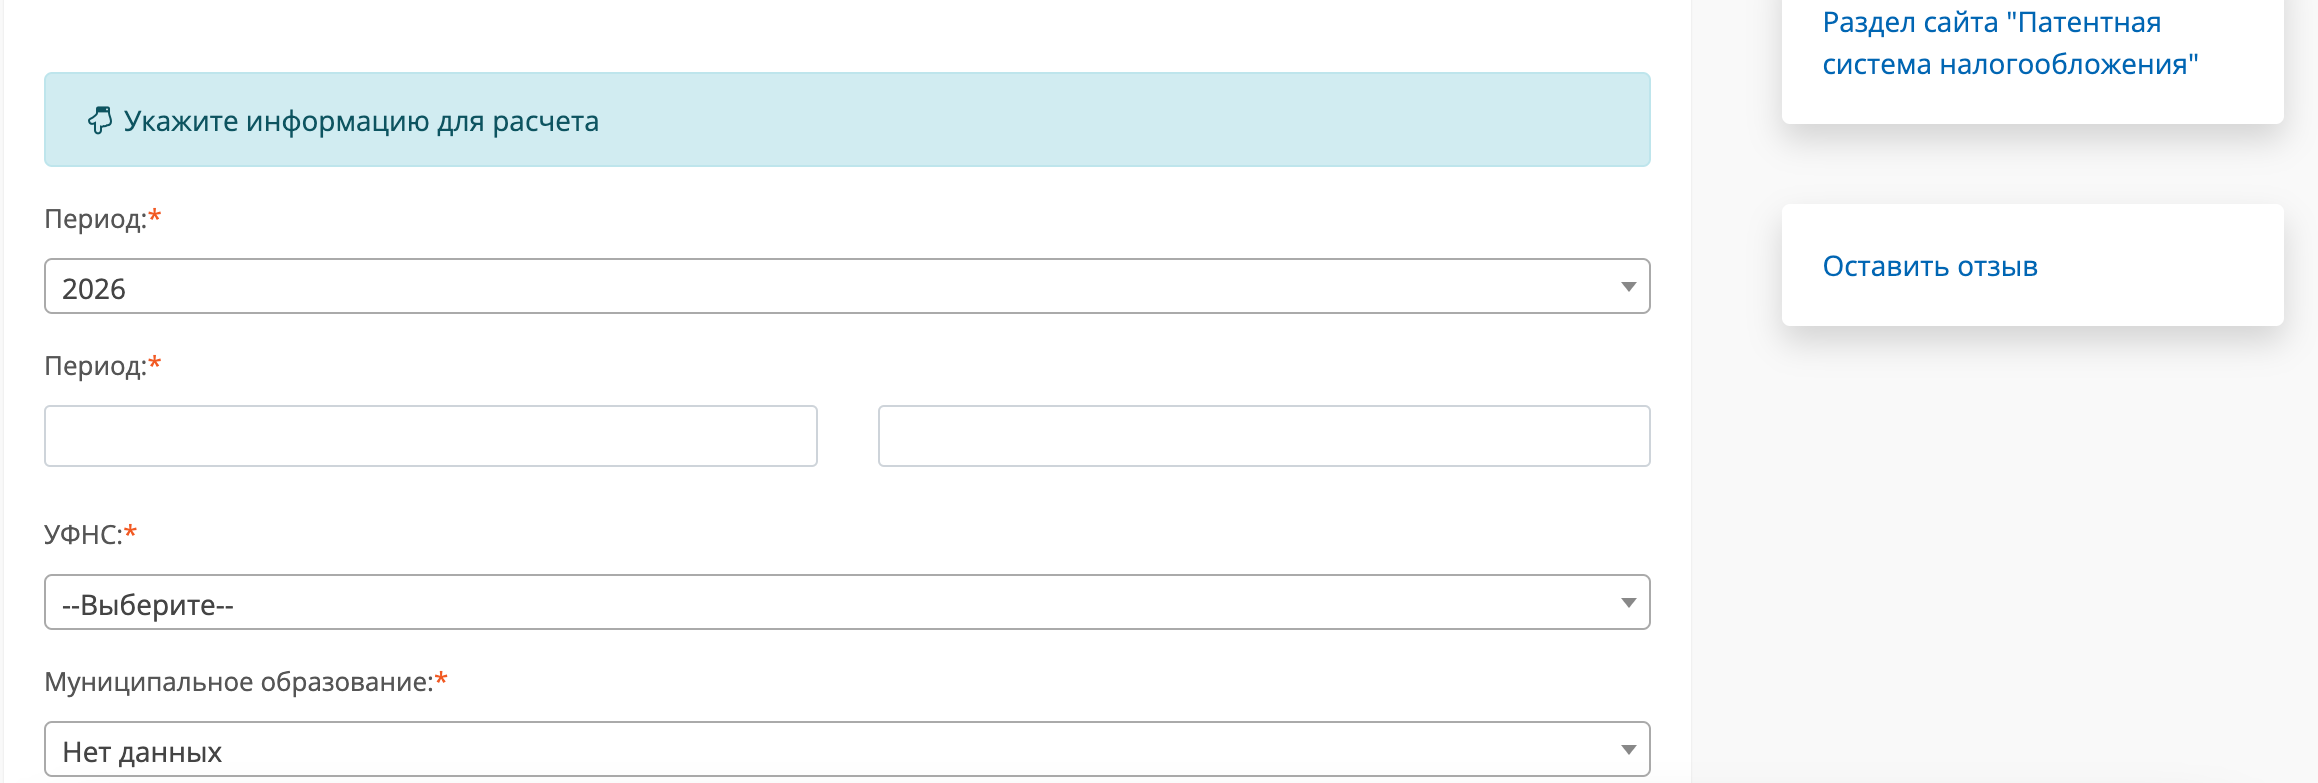Click the 'Оставить отзыв' link
This screenshot has width=2318, height=783.
(x=1930, y=266)
